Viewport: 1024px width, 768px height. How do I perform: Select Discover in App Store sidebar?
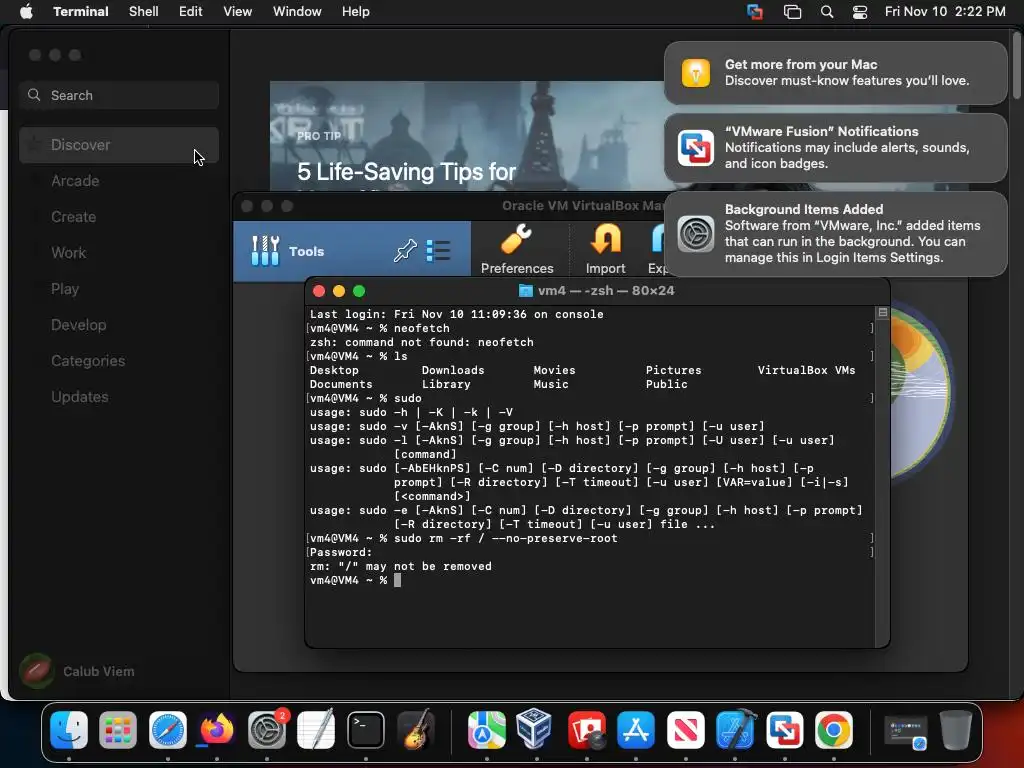point(119,145)
